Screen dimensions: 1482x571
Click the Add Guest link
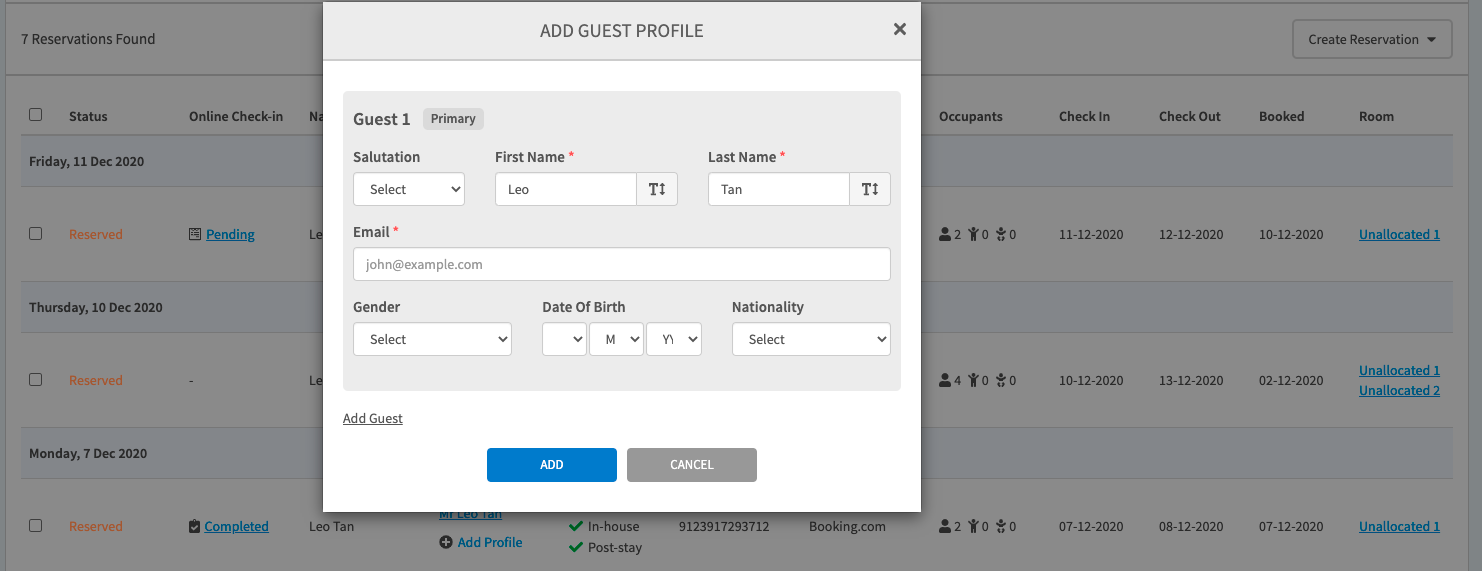click(373, 418)
